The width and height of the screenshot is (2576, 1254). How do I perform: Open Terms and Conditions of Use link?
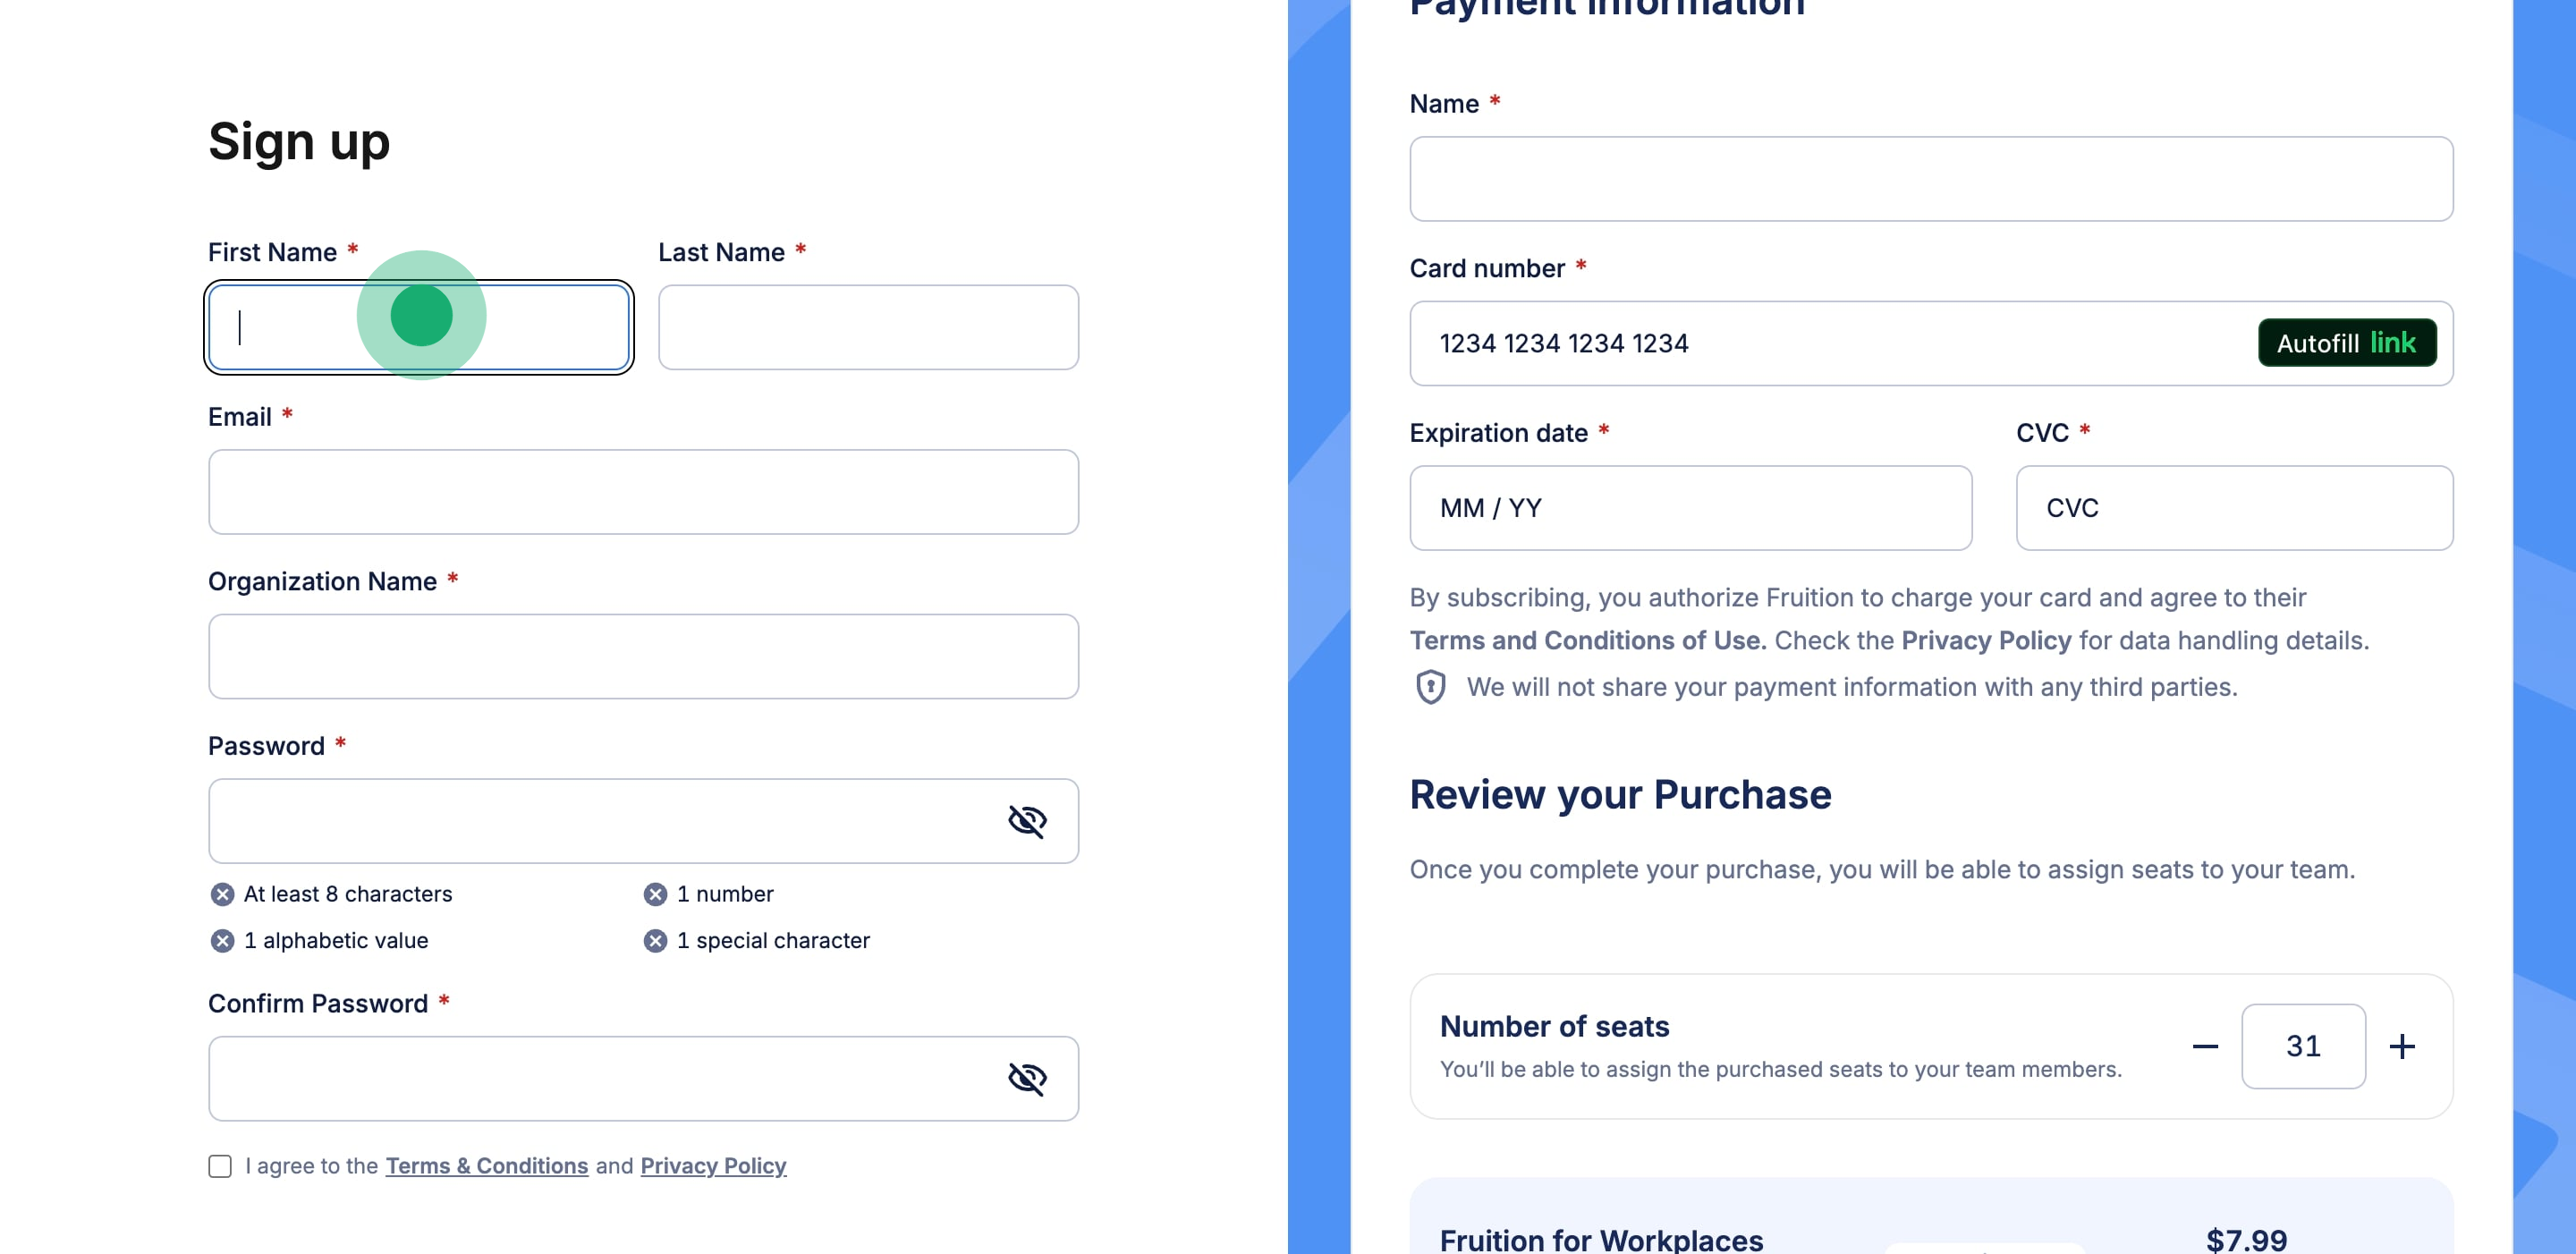point(1587,640)
